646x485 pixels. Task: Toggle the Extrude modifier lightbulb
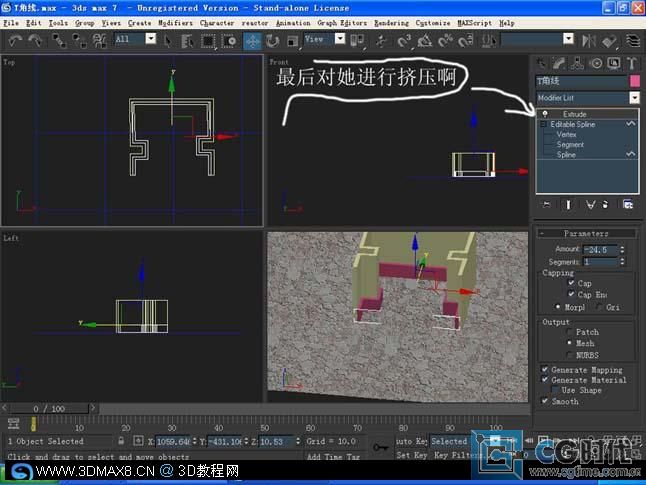(x=545, y=114)
